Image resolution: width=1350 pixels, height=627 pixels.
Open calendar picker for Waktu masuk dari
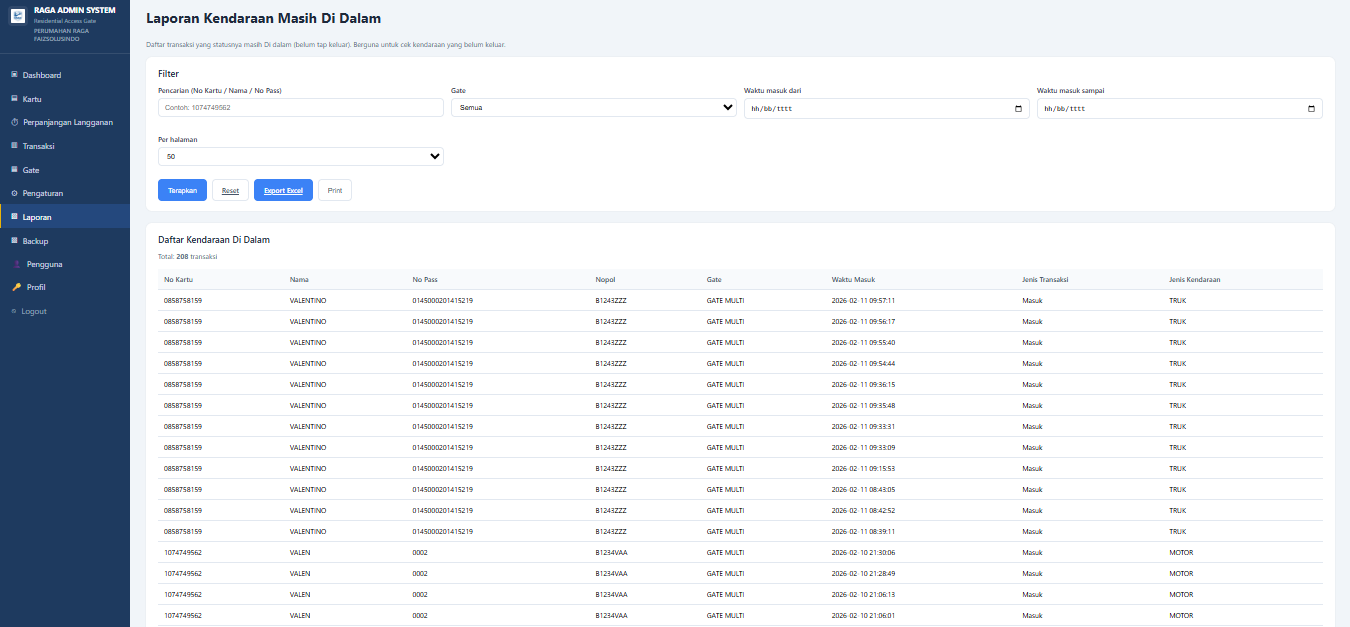pyautogui.click(x=1018, y=108)
